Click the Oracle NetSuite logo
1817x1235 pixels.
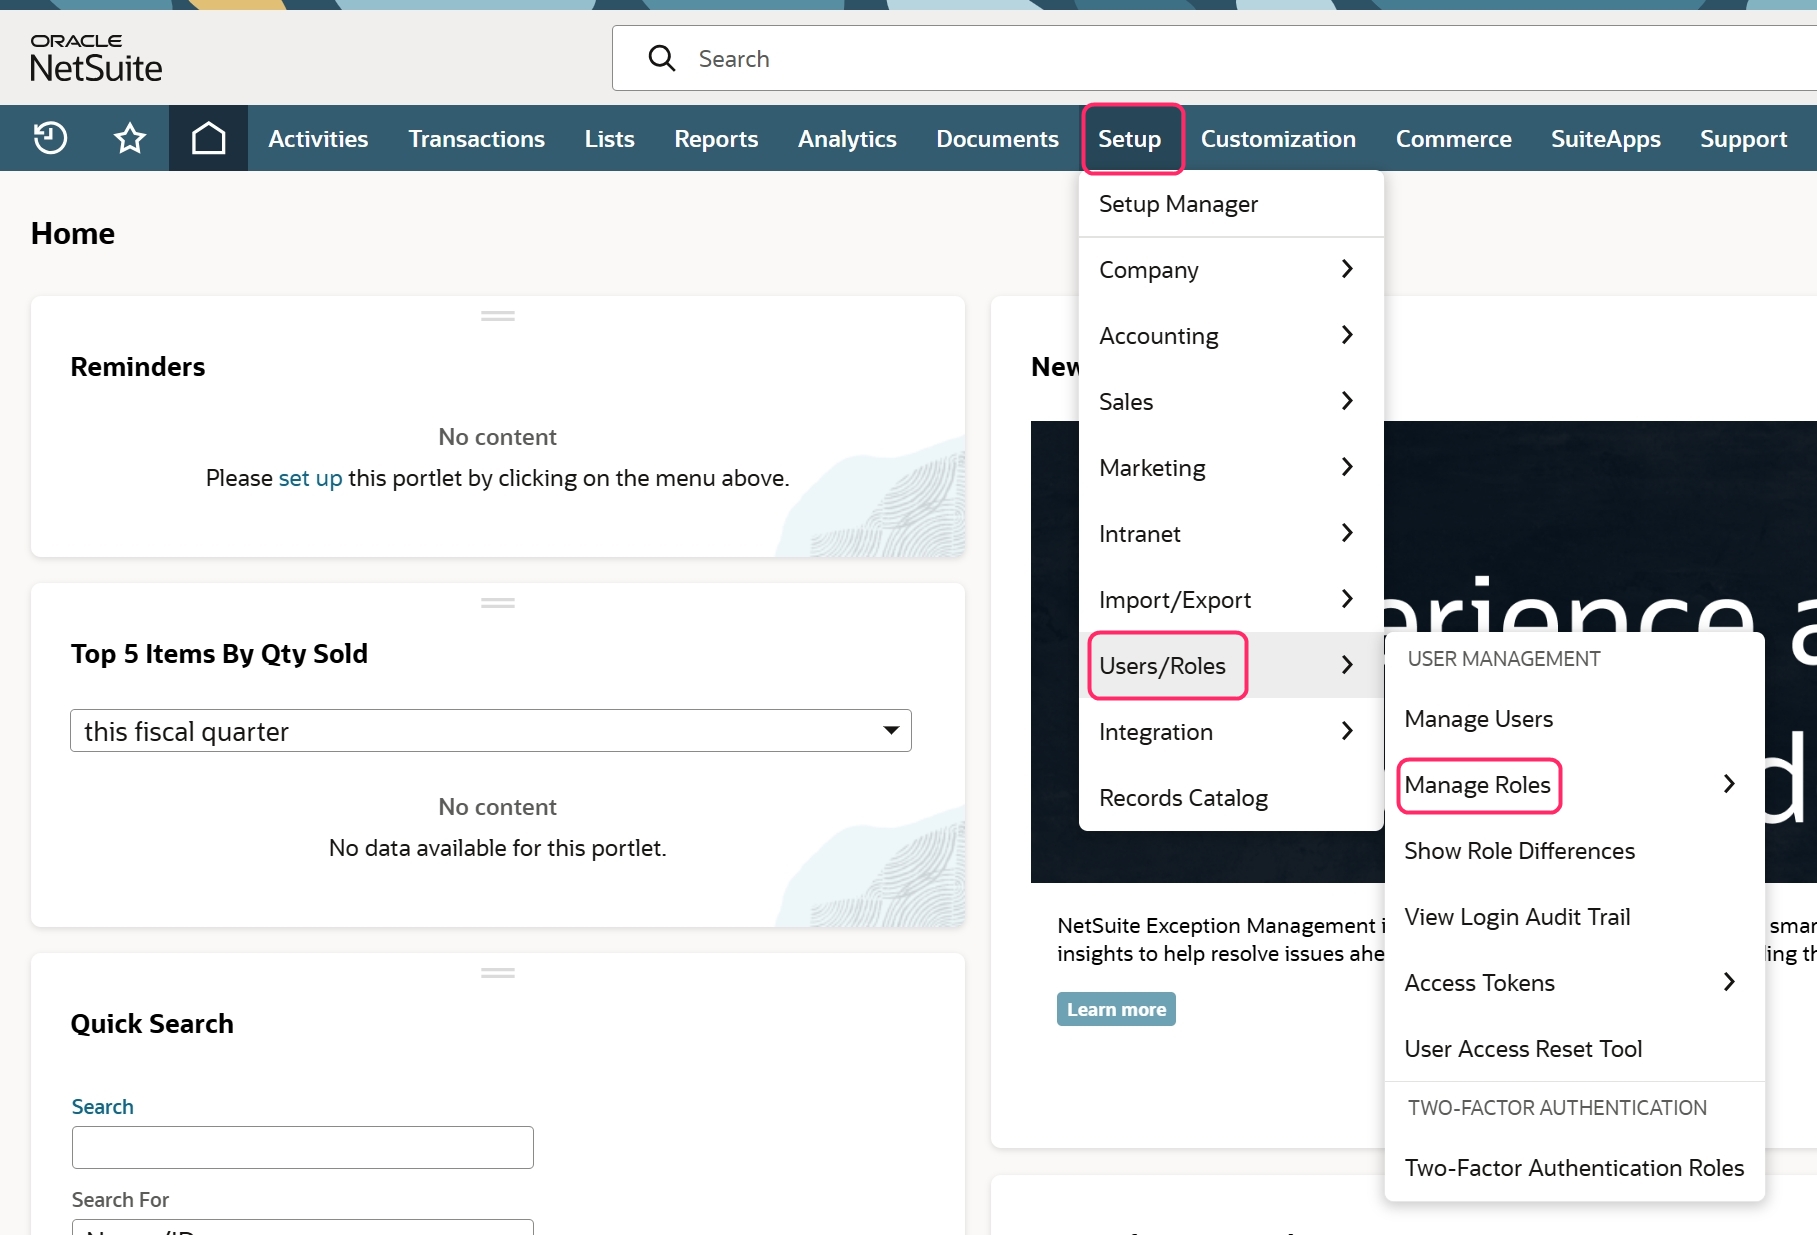(x=96, y=58)
